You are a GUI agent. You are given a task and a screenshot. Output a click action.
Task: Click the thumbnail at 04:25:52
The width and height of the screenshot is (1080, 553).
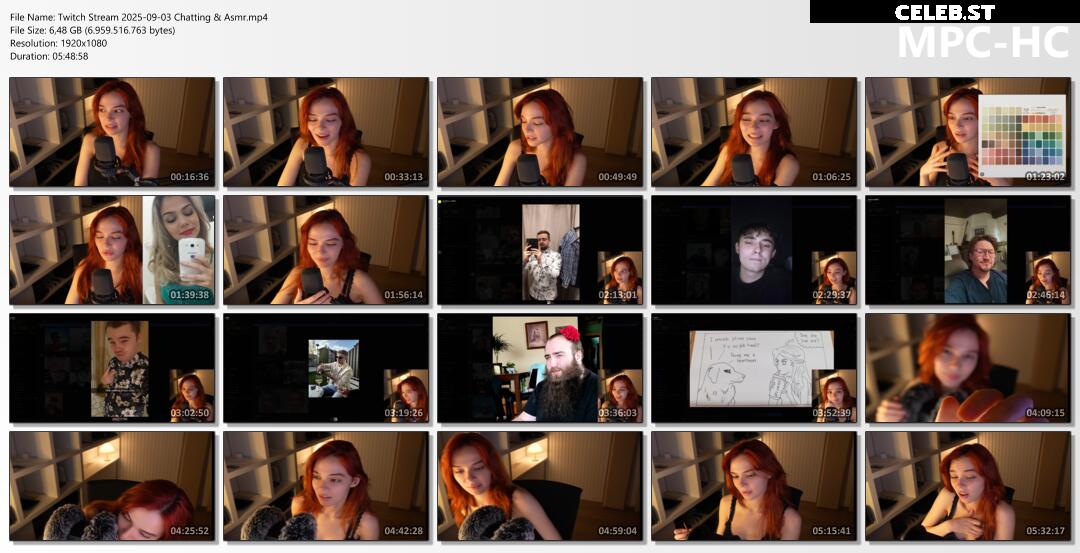[x=112, y=486]
